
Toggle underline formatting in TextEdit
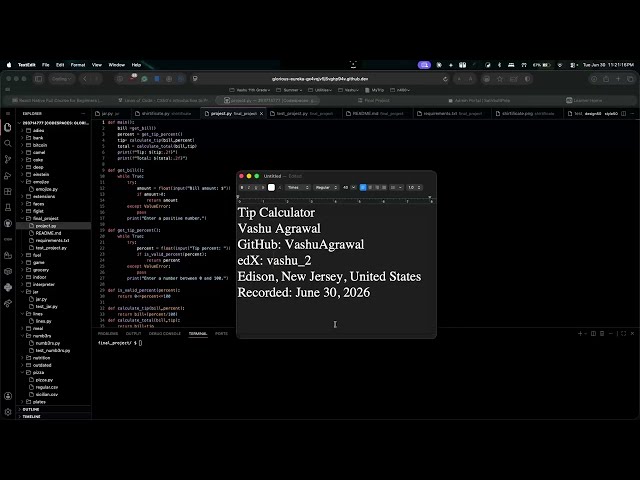tap(256, 187)
